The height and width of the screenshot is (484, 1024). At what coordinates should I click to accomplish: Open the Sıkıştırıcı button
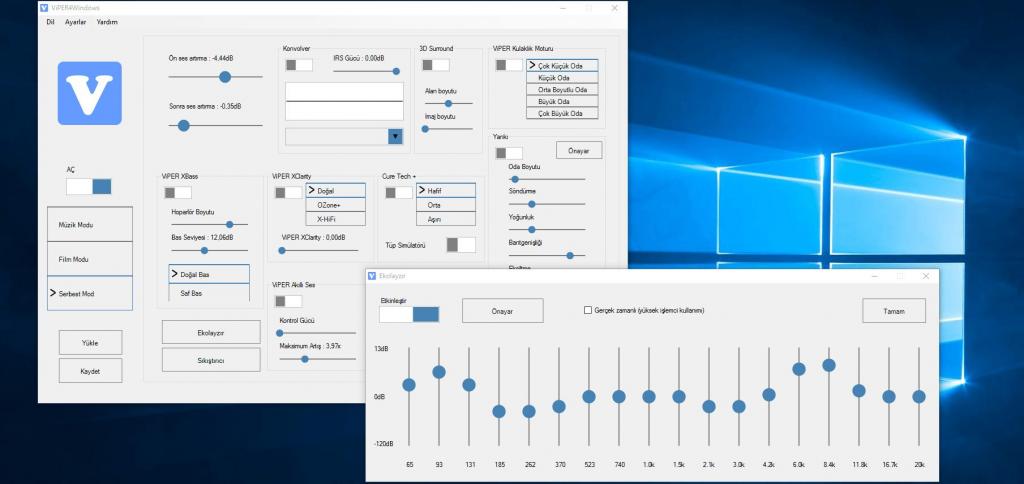point(211,360)
